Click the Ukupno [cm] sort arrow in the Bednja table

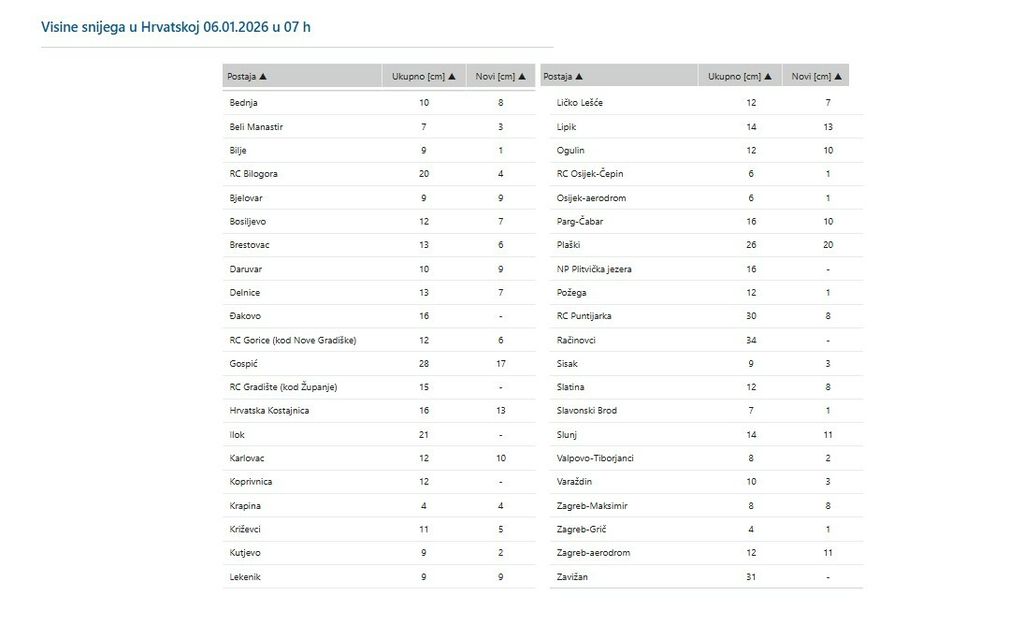pyautogui.click(x=452, y=76)
